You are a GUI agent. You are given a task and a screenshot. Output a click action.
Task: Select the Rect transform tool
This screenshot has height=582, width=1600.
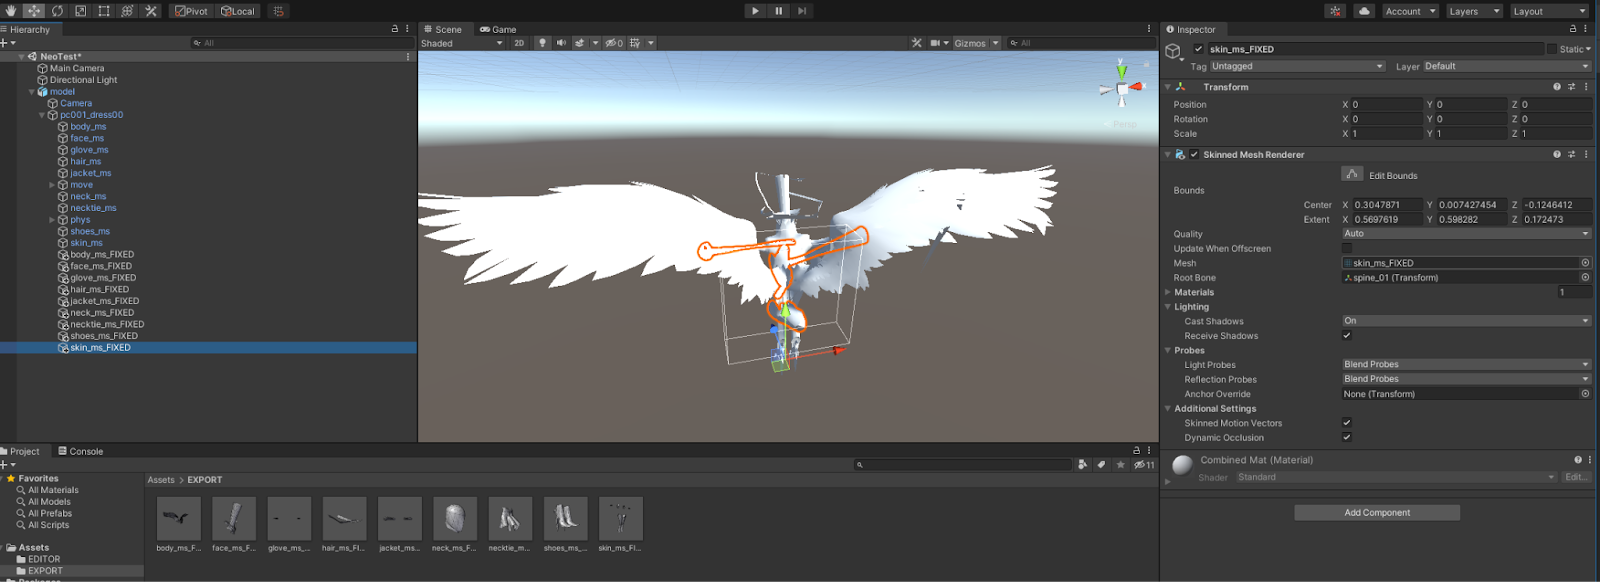click(x=104, y=11)
